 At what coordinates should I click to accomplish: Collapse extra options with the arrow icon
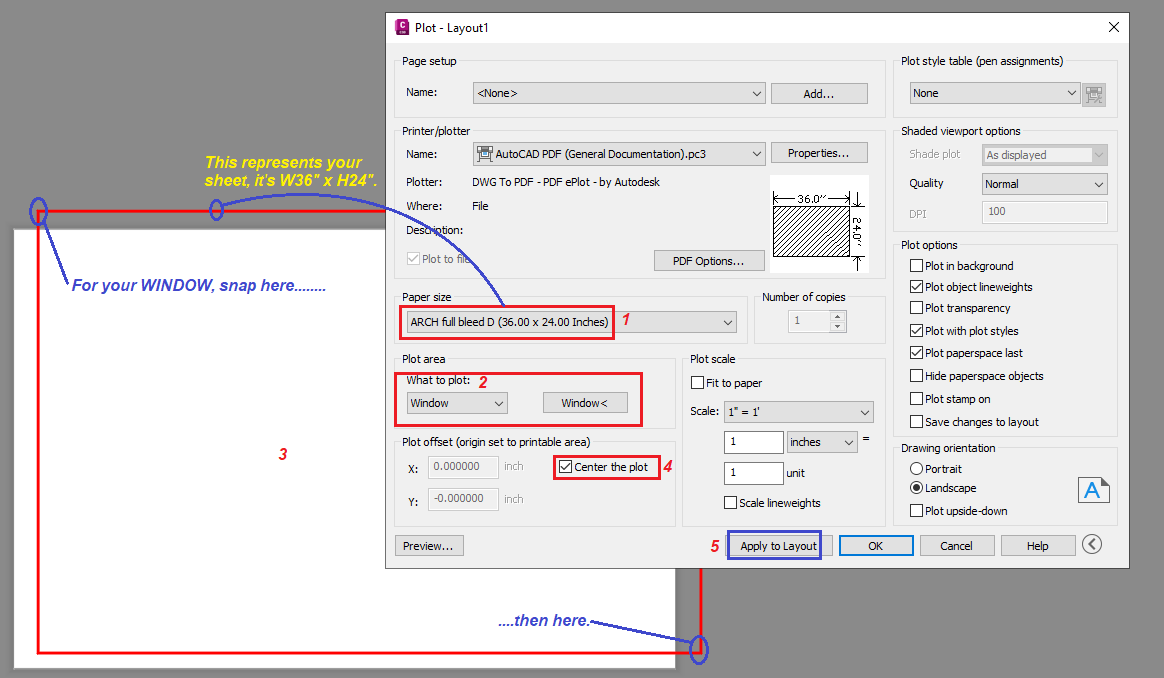[1092, 544]
